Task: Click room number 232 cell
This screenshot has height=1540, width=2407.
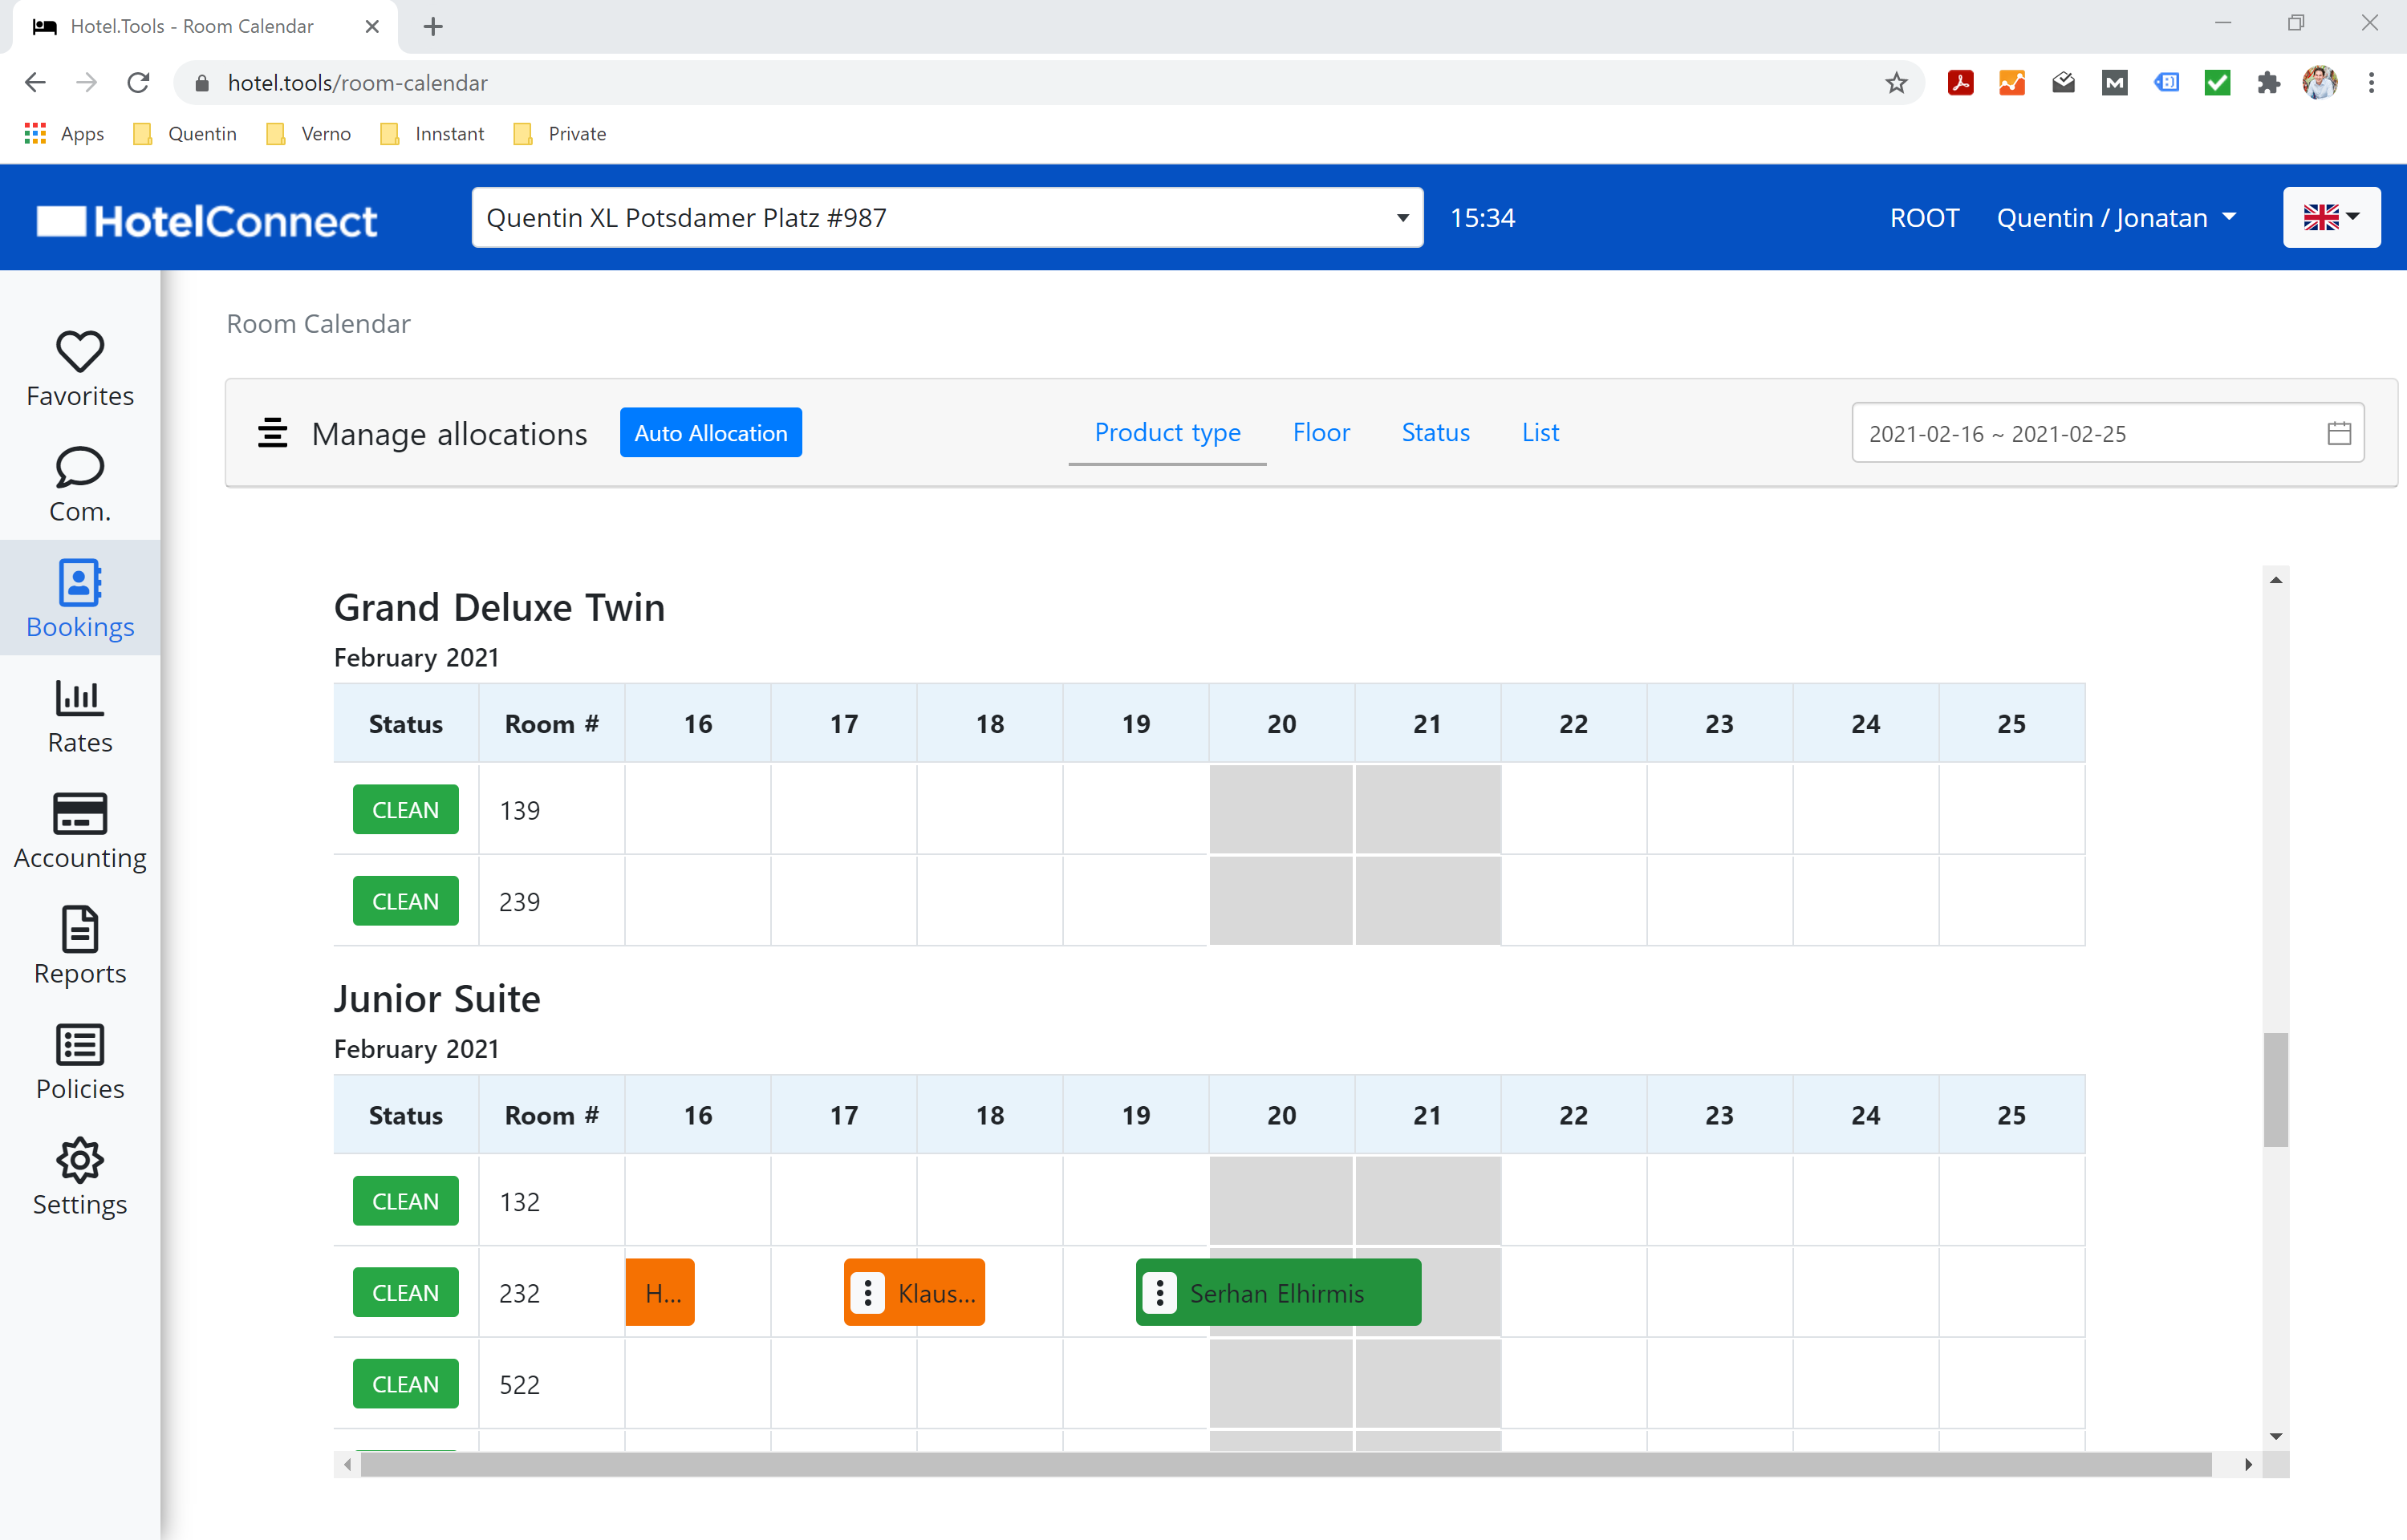Action: (552, 1292)
